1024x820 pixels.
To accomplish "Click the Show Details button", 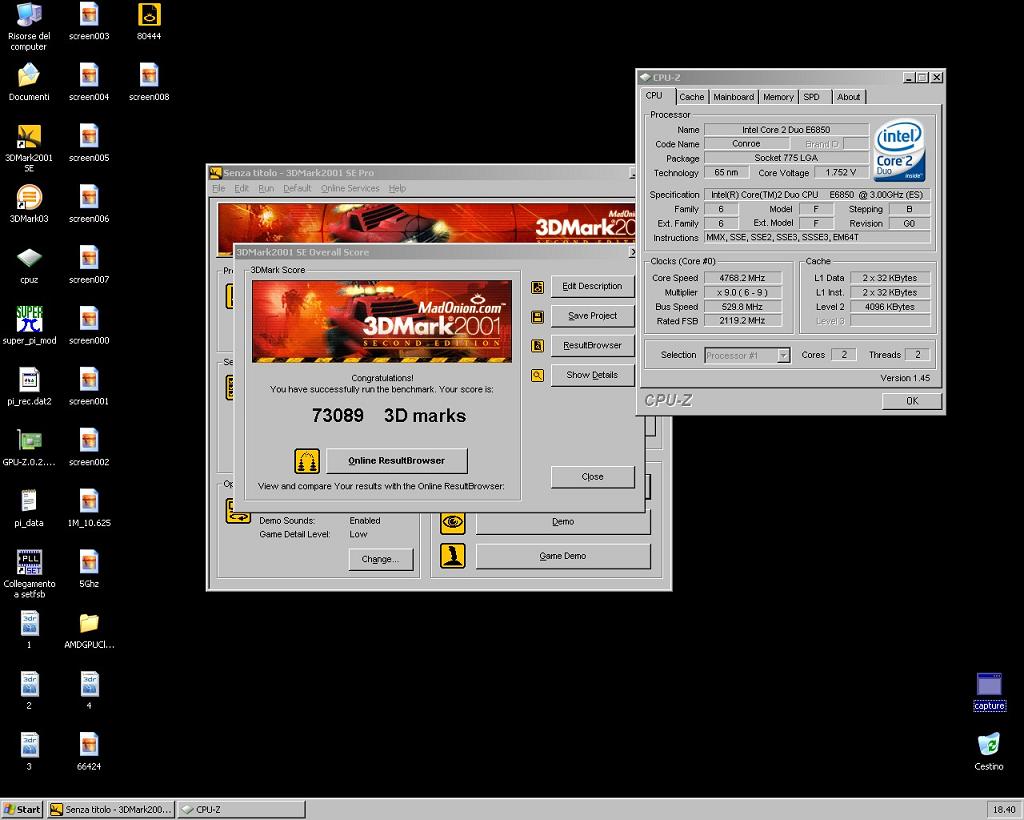I will click(x=592, y=375).
